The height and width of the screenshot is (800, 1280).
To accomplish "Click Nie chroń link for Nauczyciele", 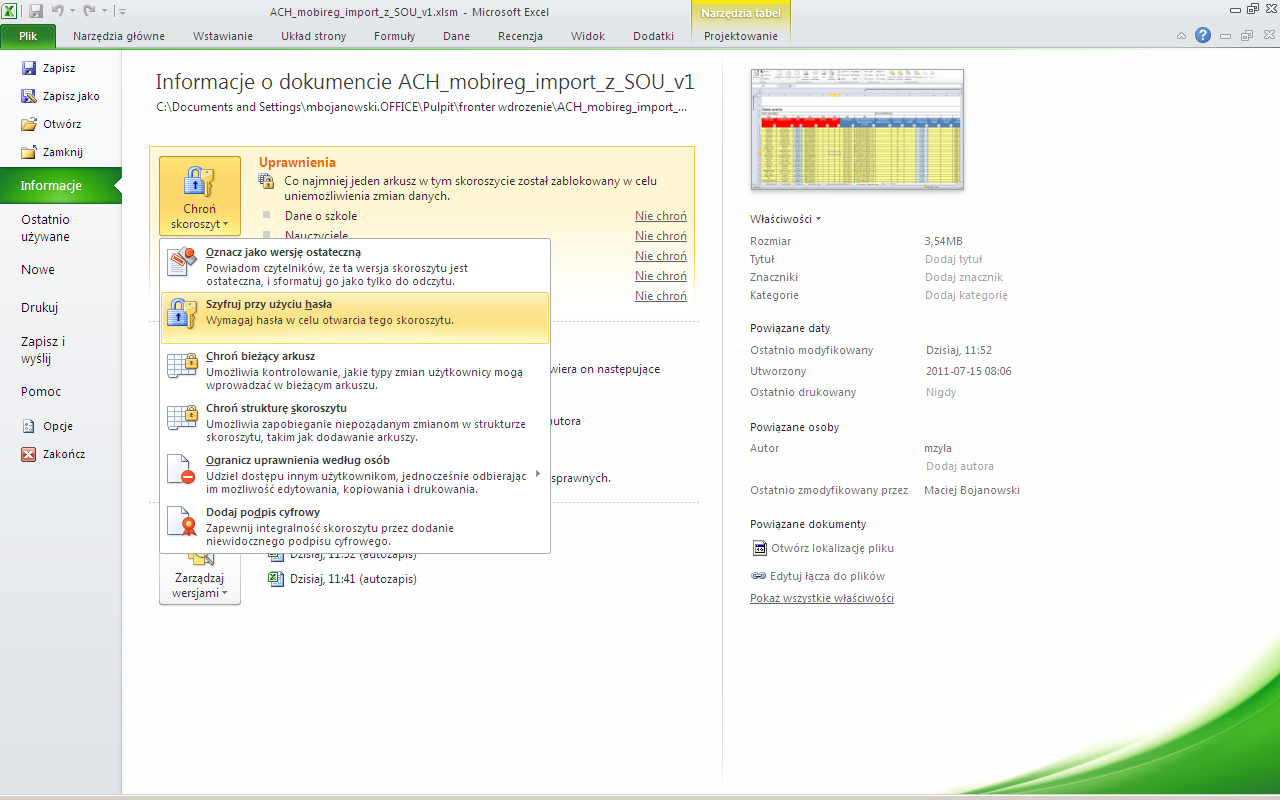I will pos(661,236).
